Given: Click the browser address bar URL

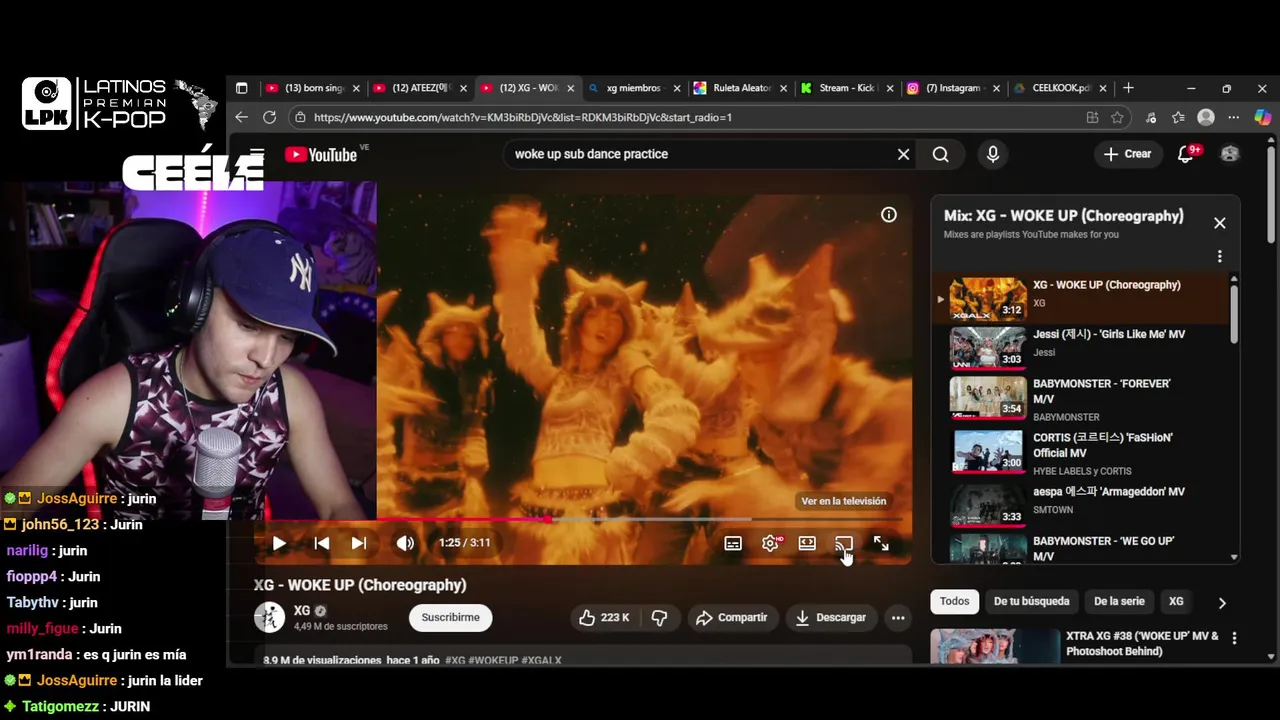Looking at the screenshot, I should 523,117.
